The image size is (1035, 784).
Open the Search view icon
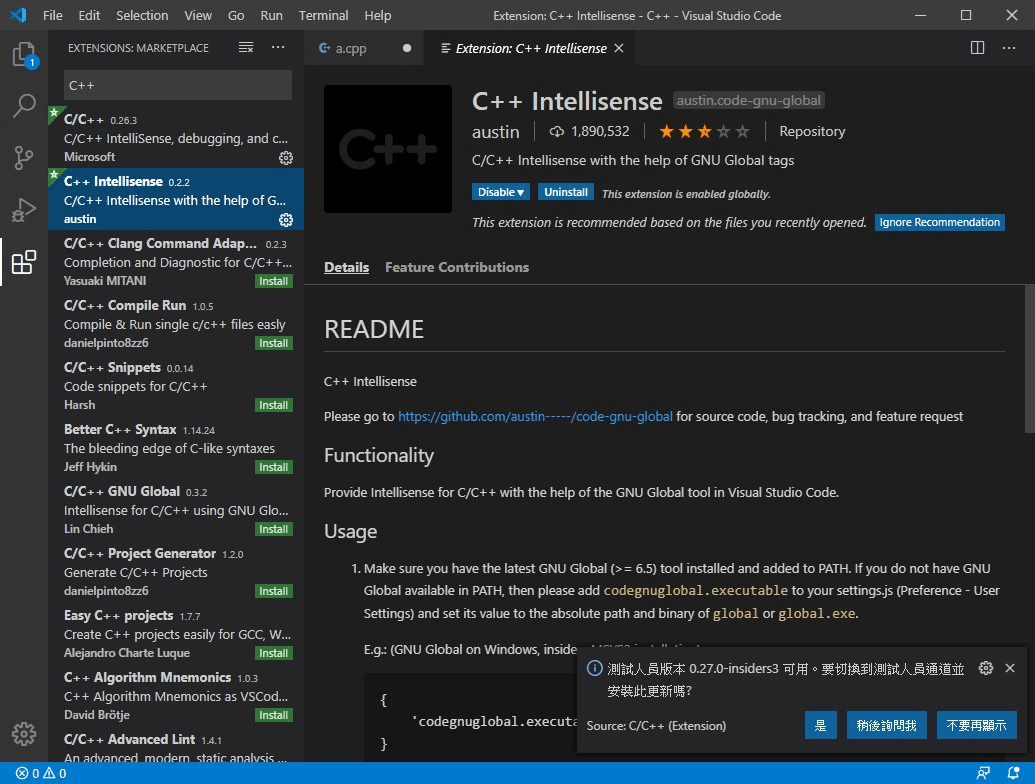coord(24,105)
